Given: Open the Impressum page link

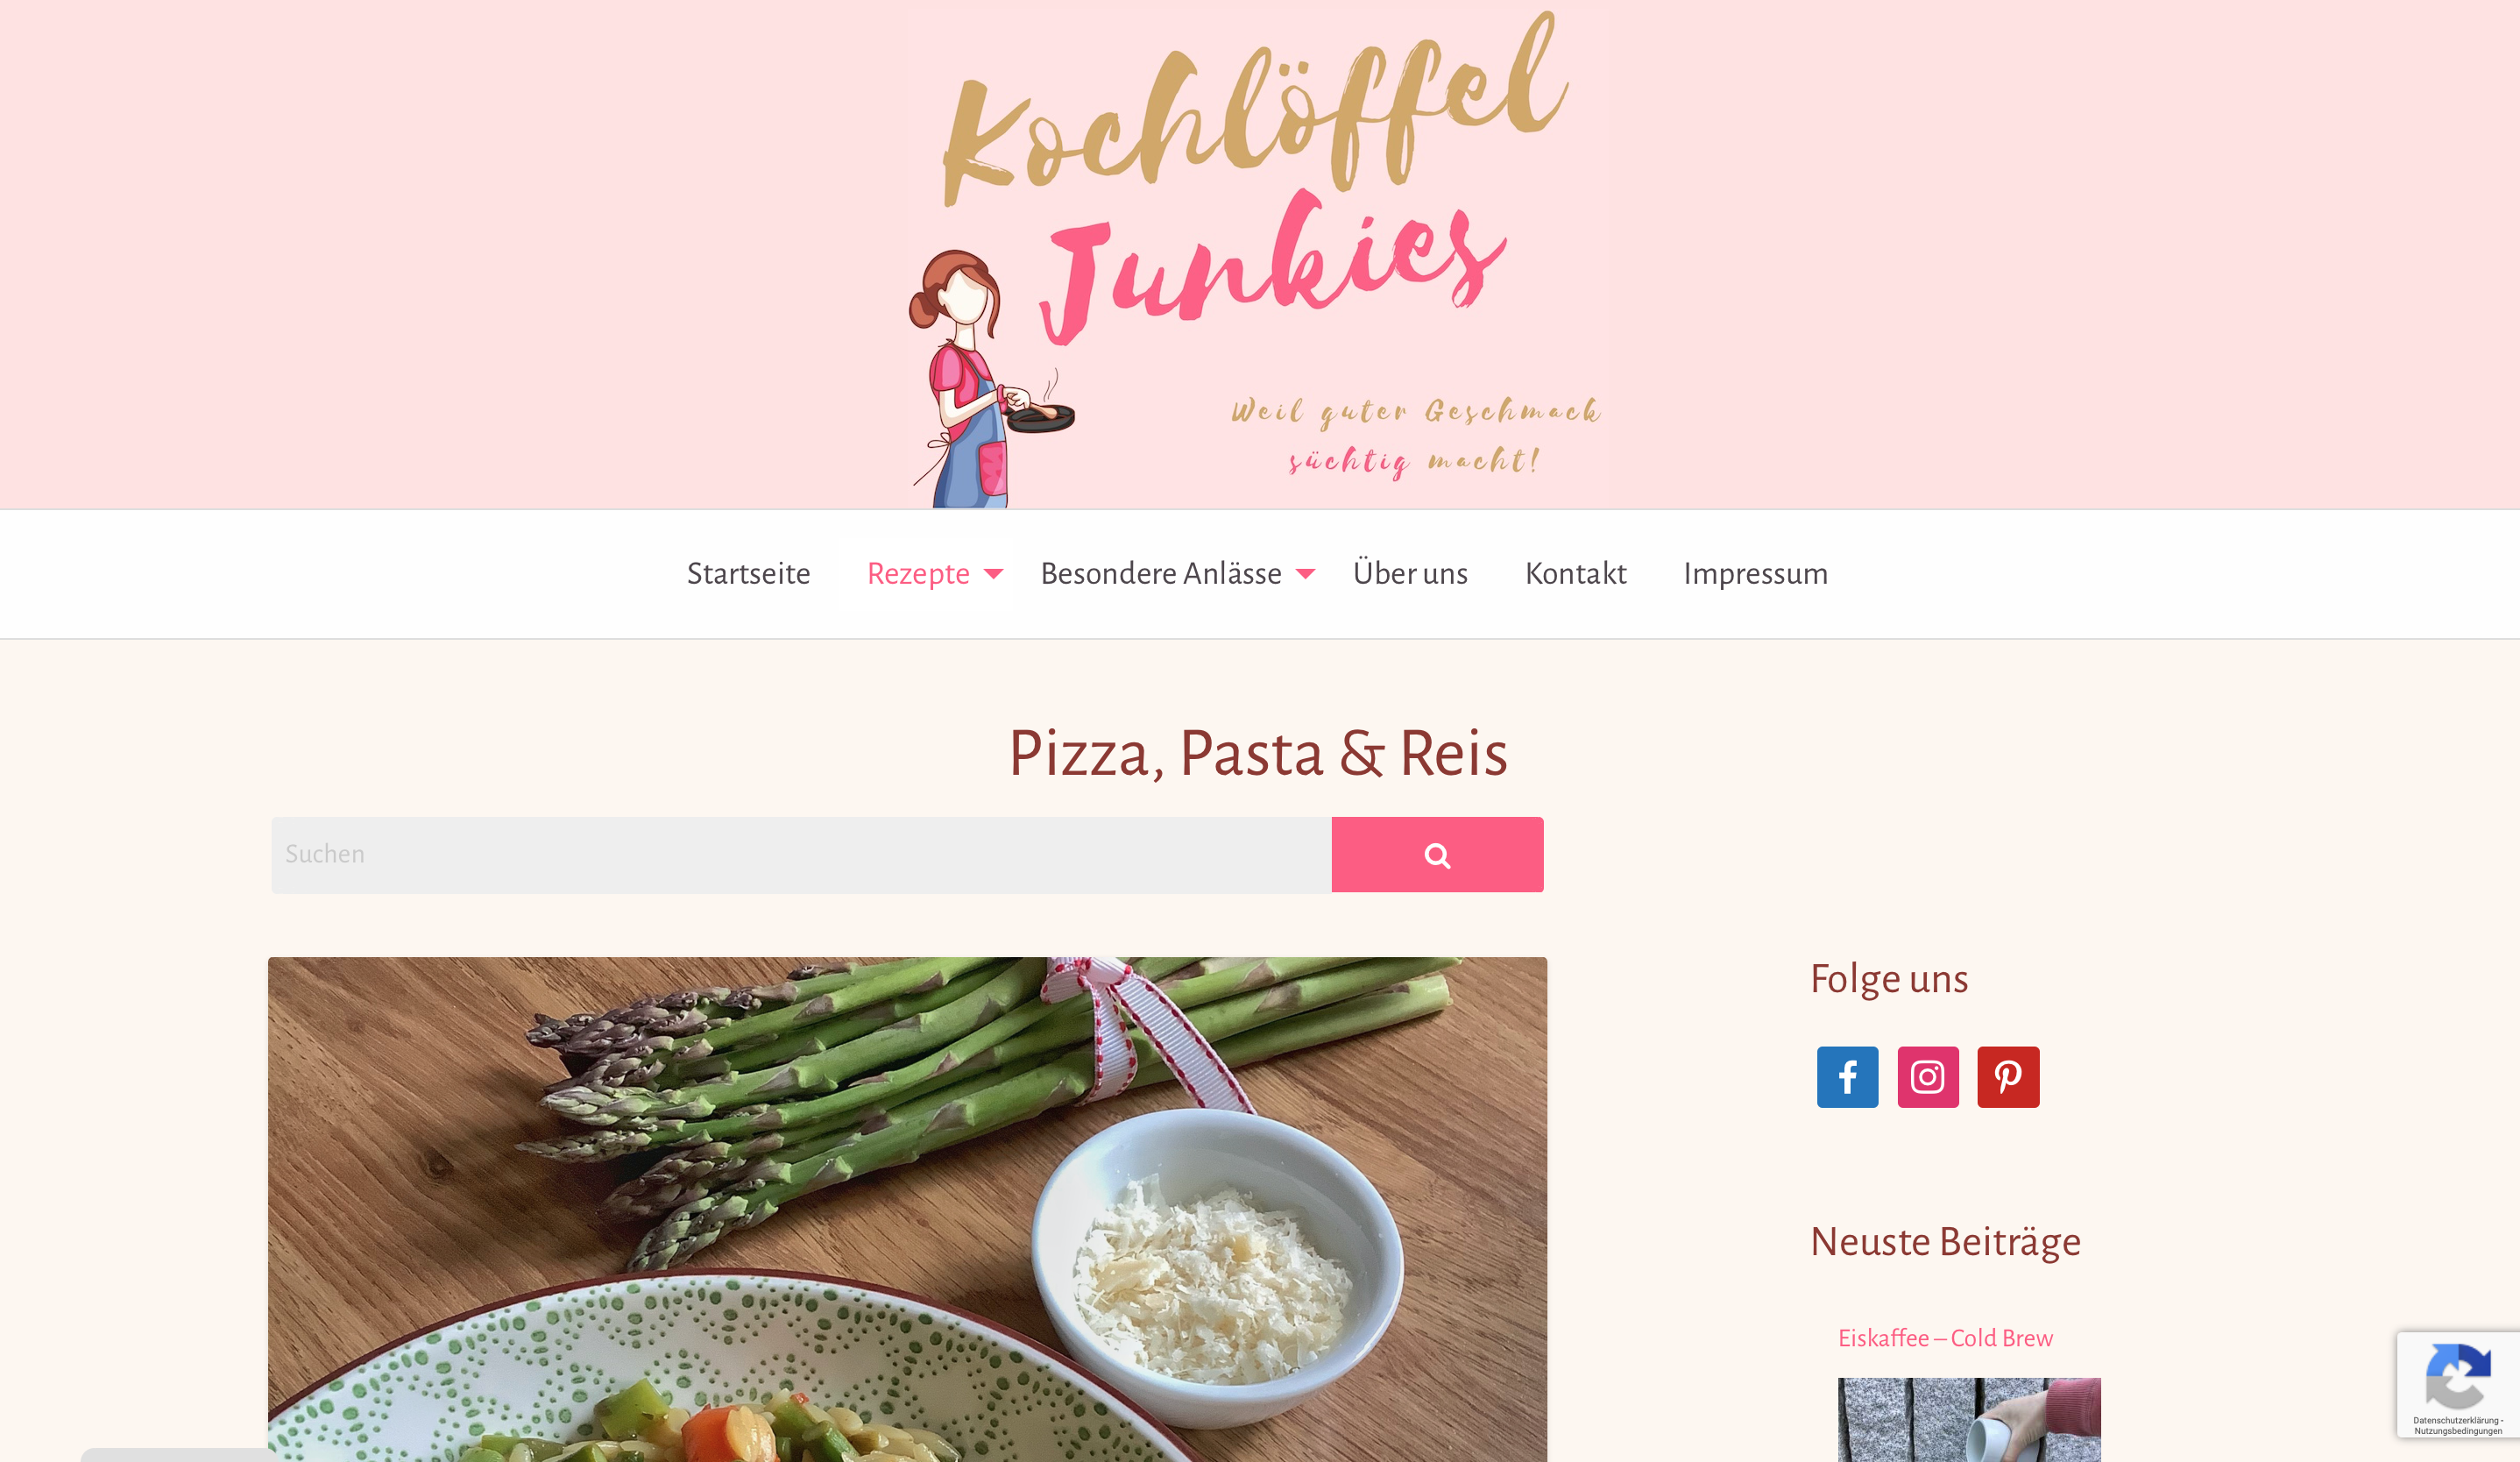Looking at the screenshot, I should (x=1755, y=573).
